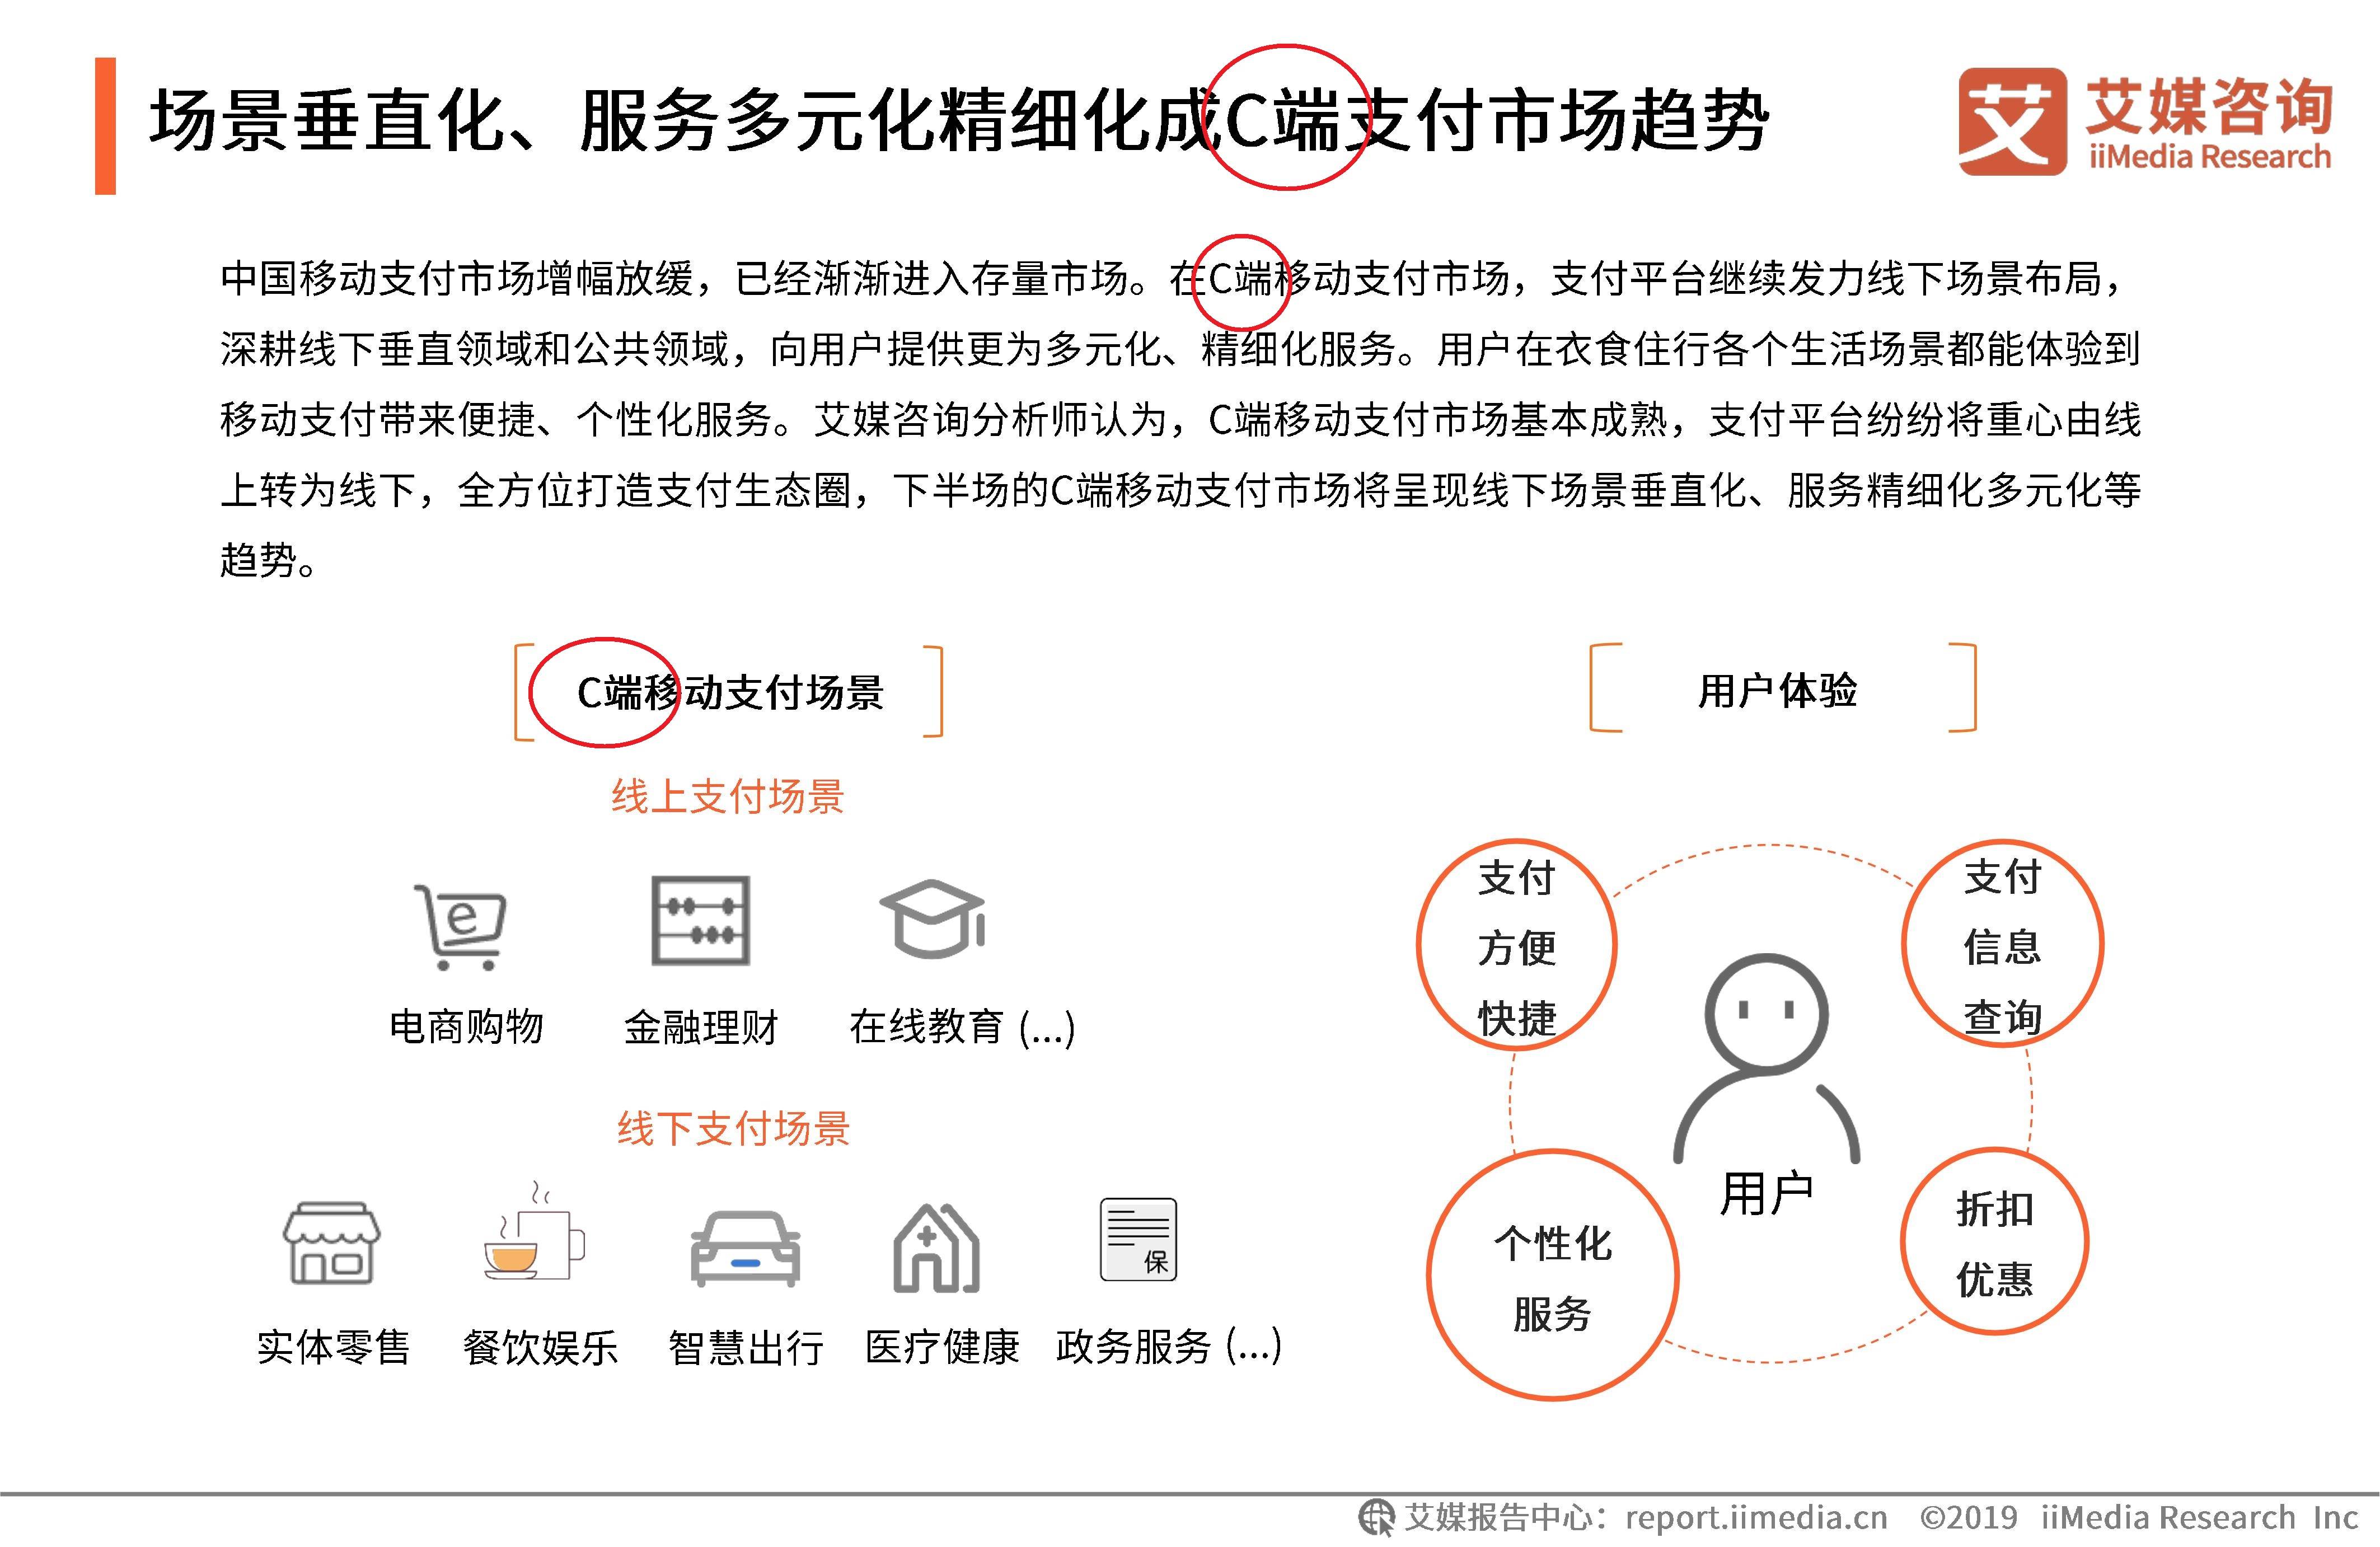Click the car smart travel icon

click(x=745, y=1249)
